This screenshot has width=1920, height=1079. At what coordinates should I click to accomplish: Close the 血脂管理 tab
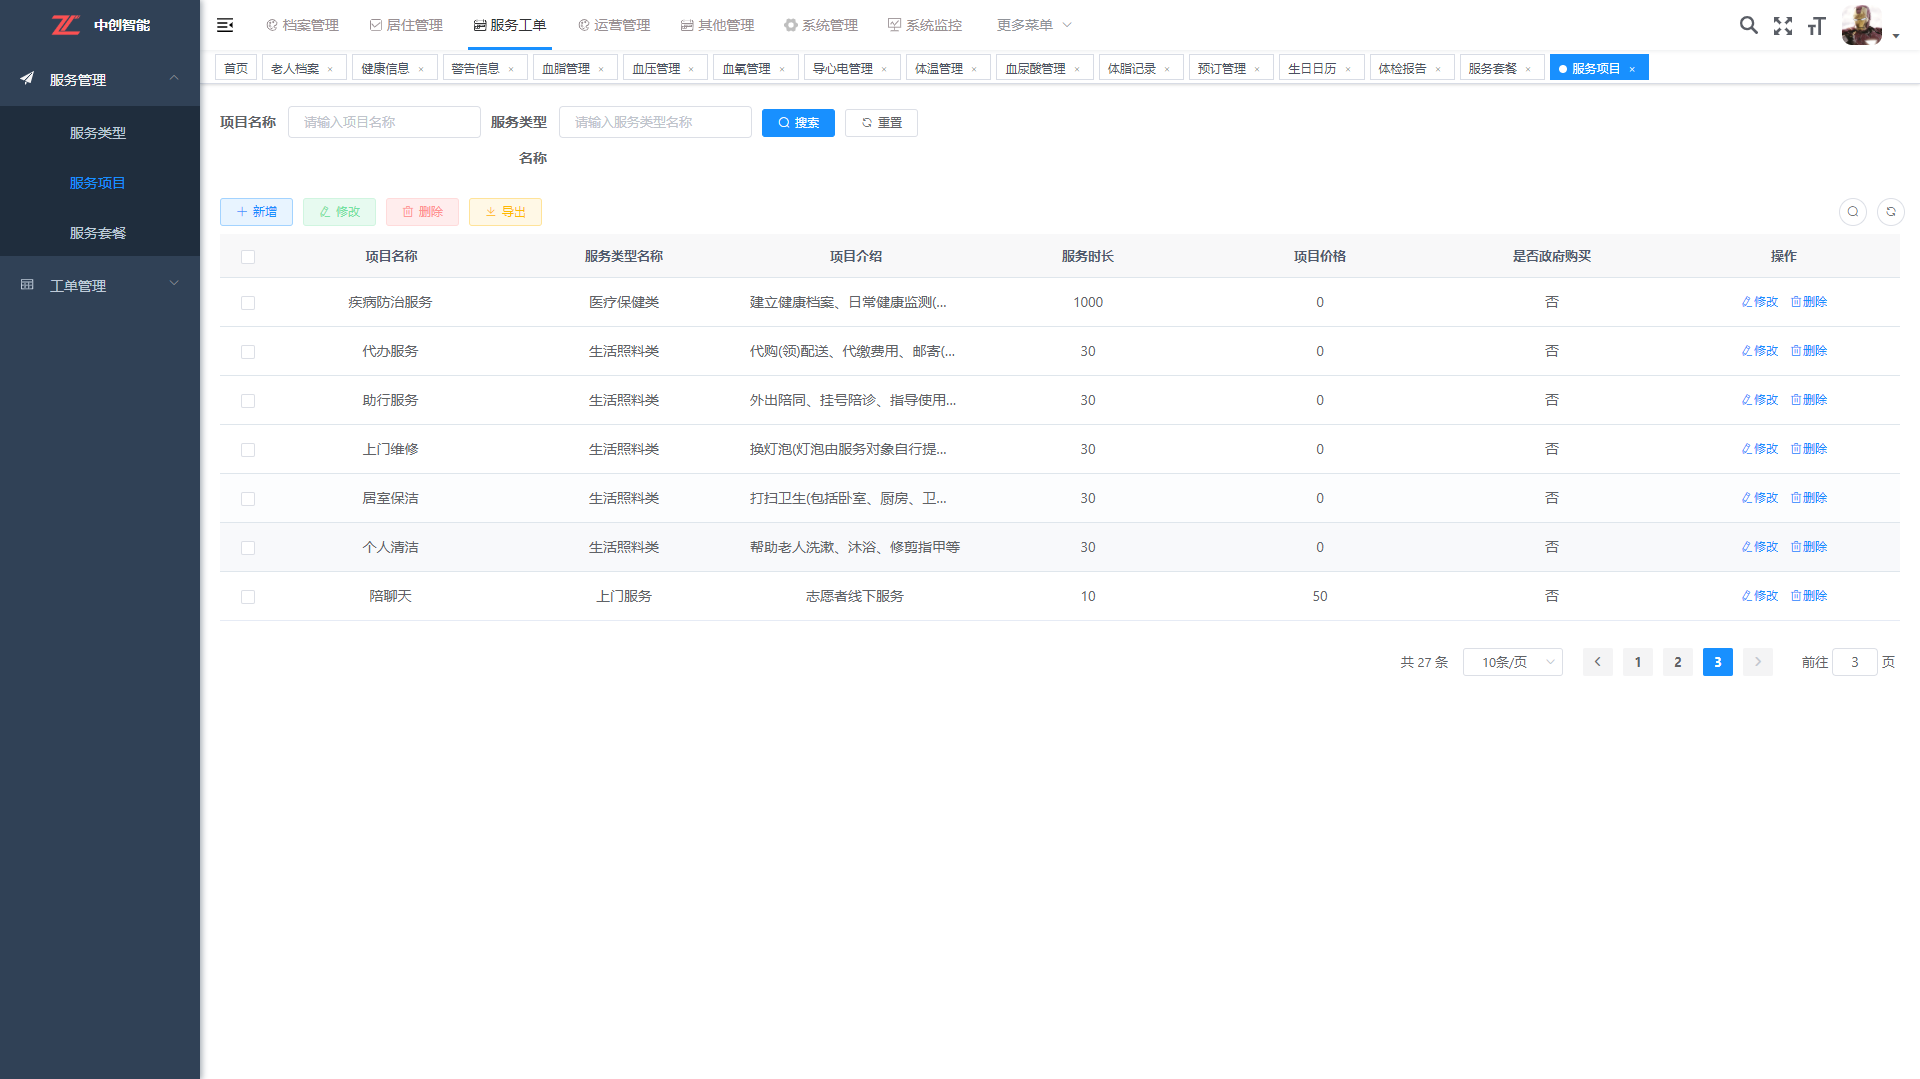(x=601, y=69)
